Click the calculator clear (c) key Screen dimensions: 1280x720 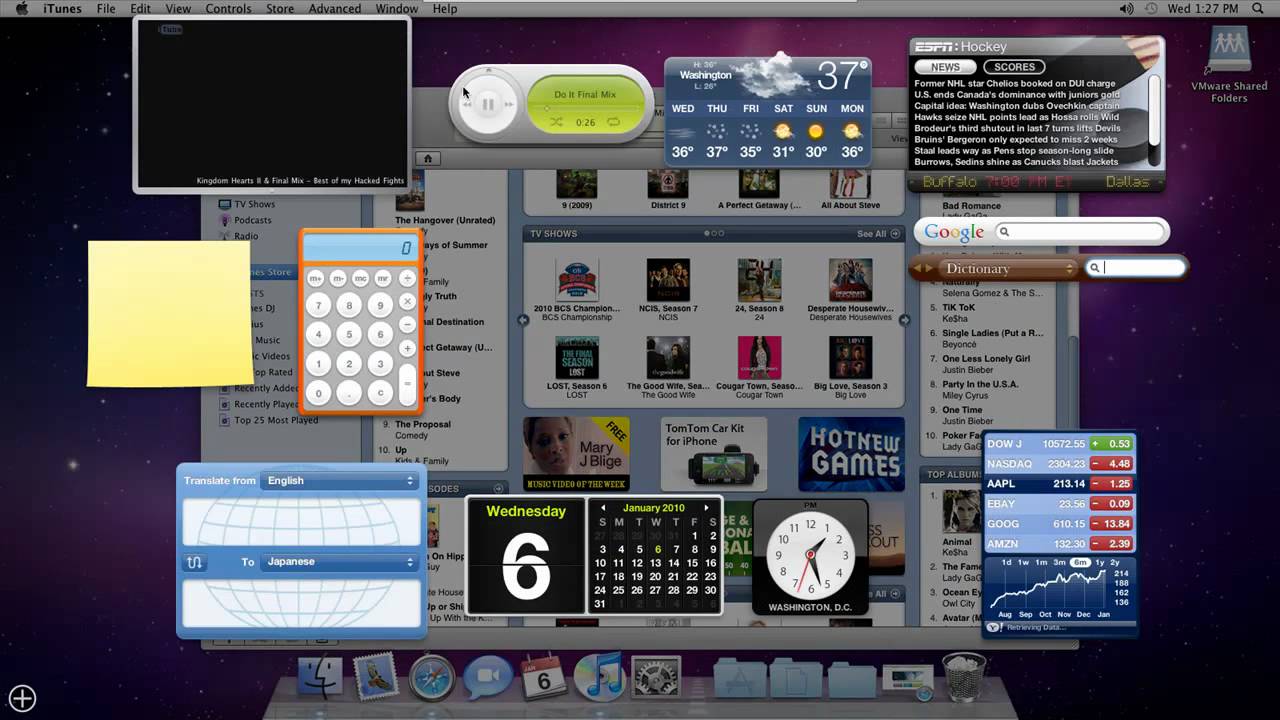[x=380, y=393]
